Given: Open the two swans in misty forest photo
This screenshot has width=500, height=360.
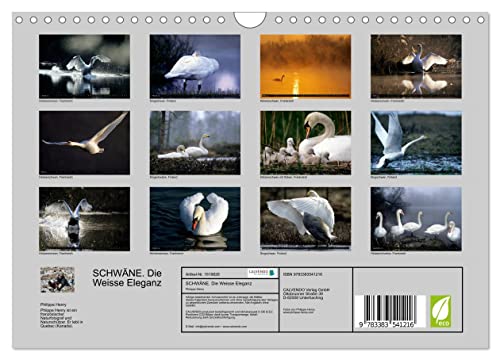Looking at the screenshot, I should (195, 143).
